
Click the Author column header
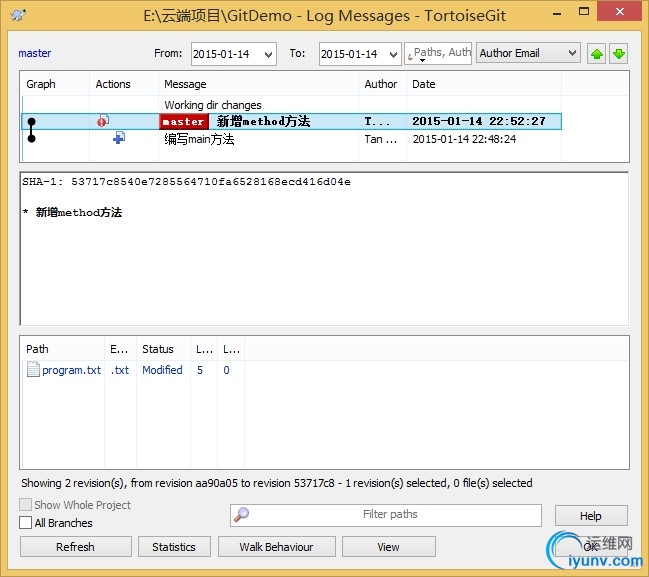pos(382,84)
